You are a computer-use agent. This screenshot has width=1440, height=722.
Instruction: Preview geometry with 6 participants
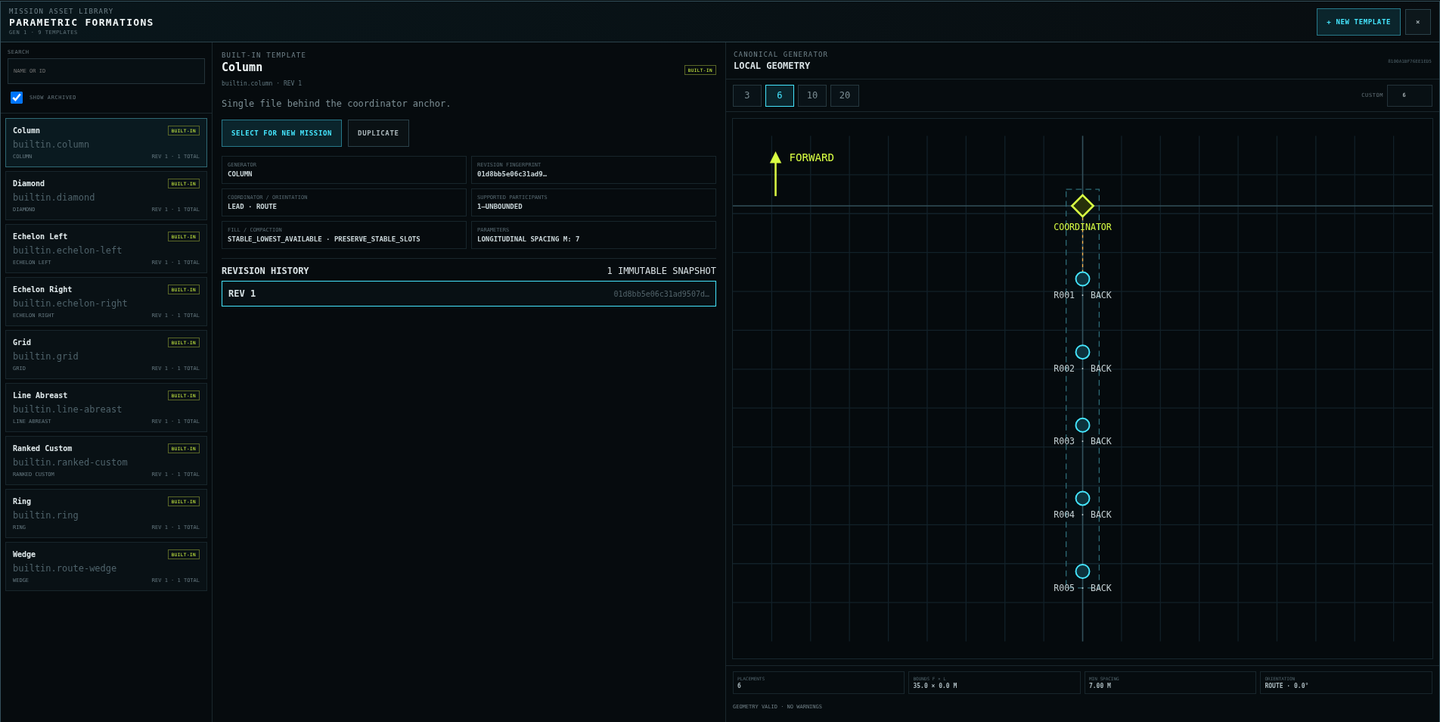pyautogui.click(x=779, y=96)
